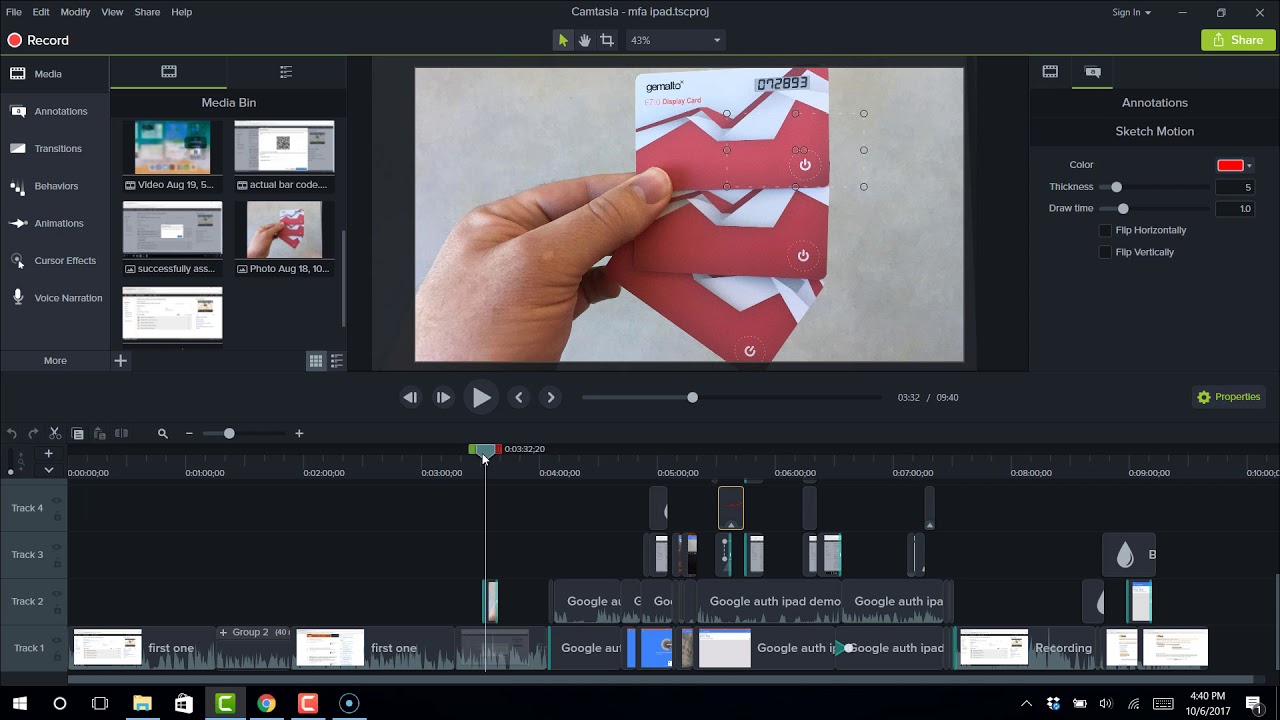Step to next frame
The width and height of the screenshot is (1280, 720).
(443, 397)
